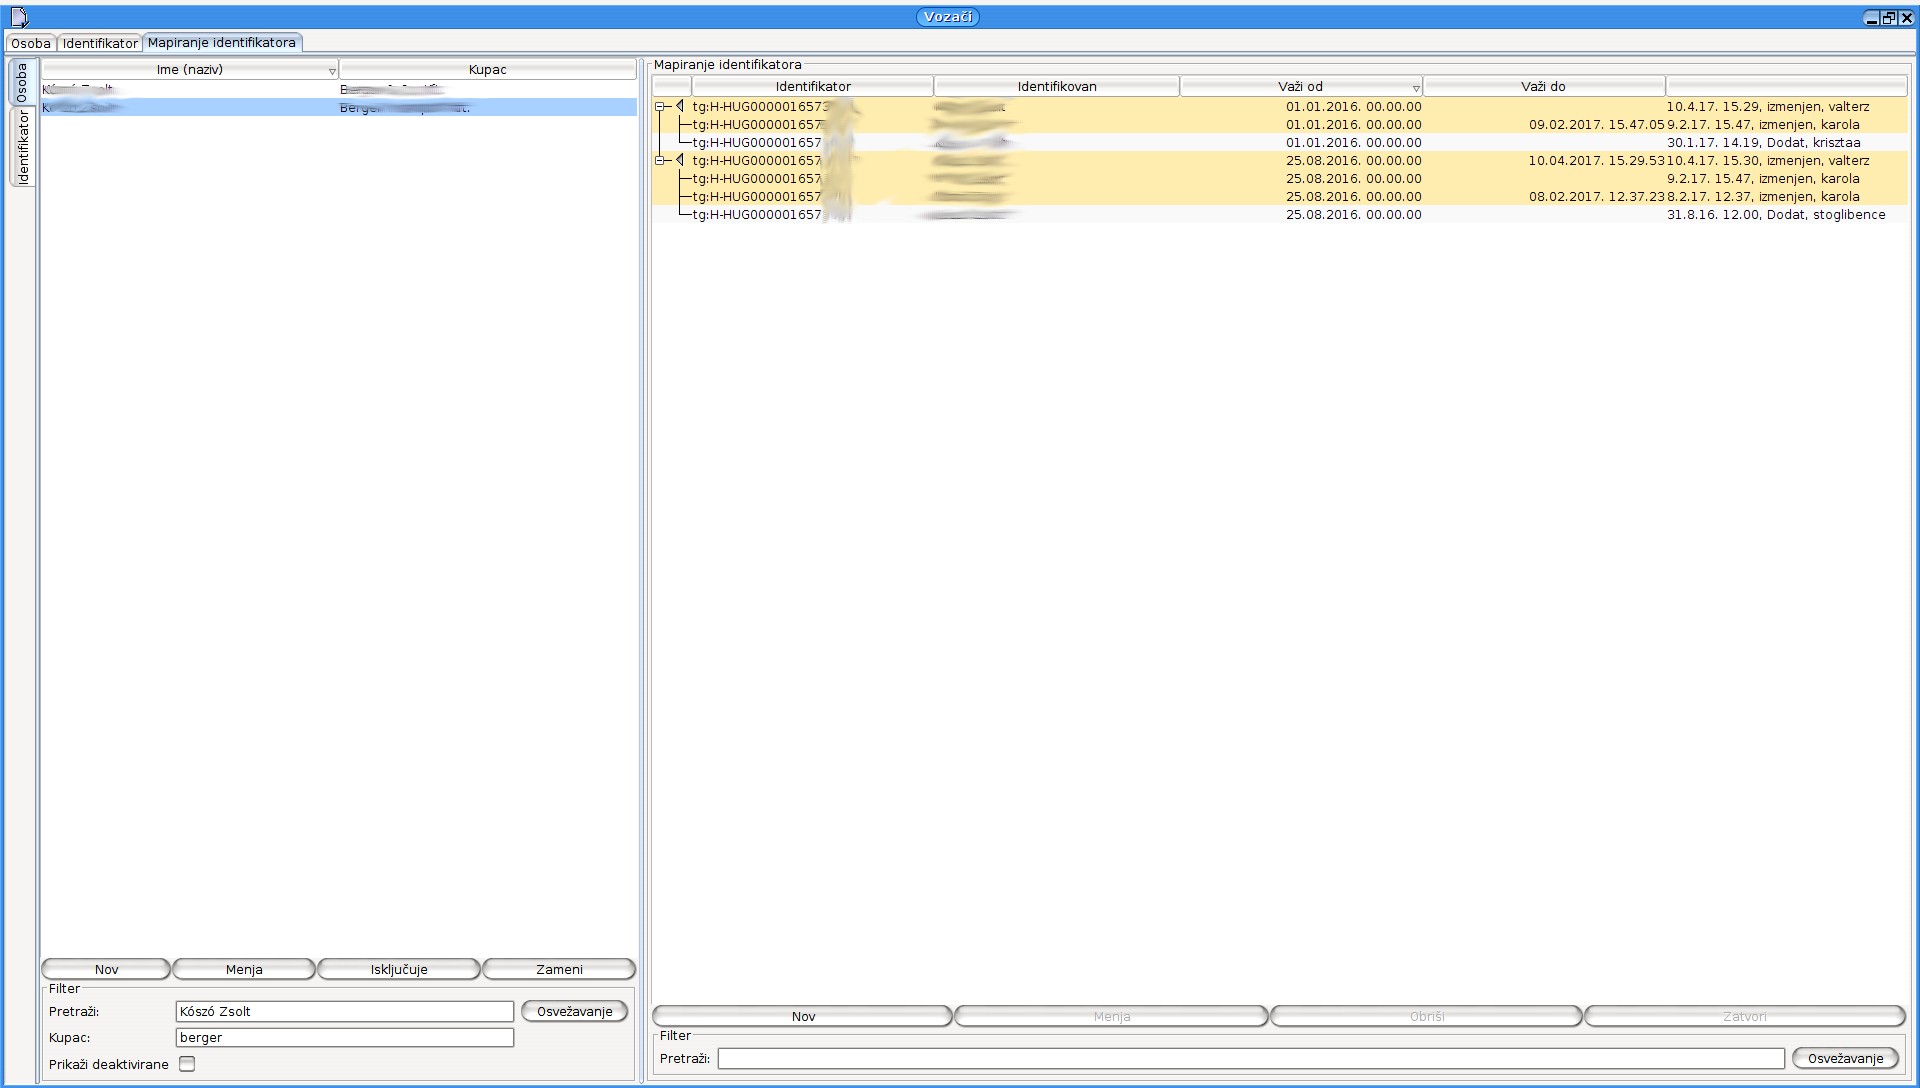This screenshot has width=1920, height=1088.
Task: Toggle Prikaži deaktivirane checkbox
Action: 187,1064
